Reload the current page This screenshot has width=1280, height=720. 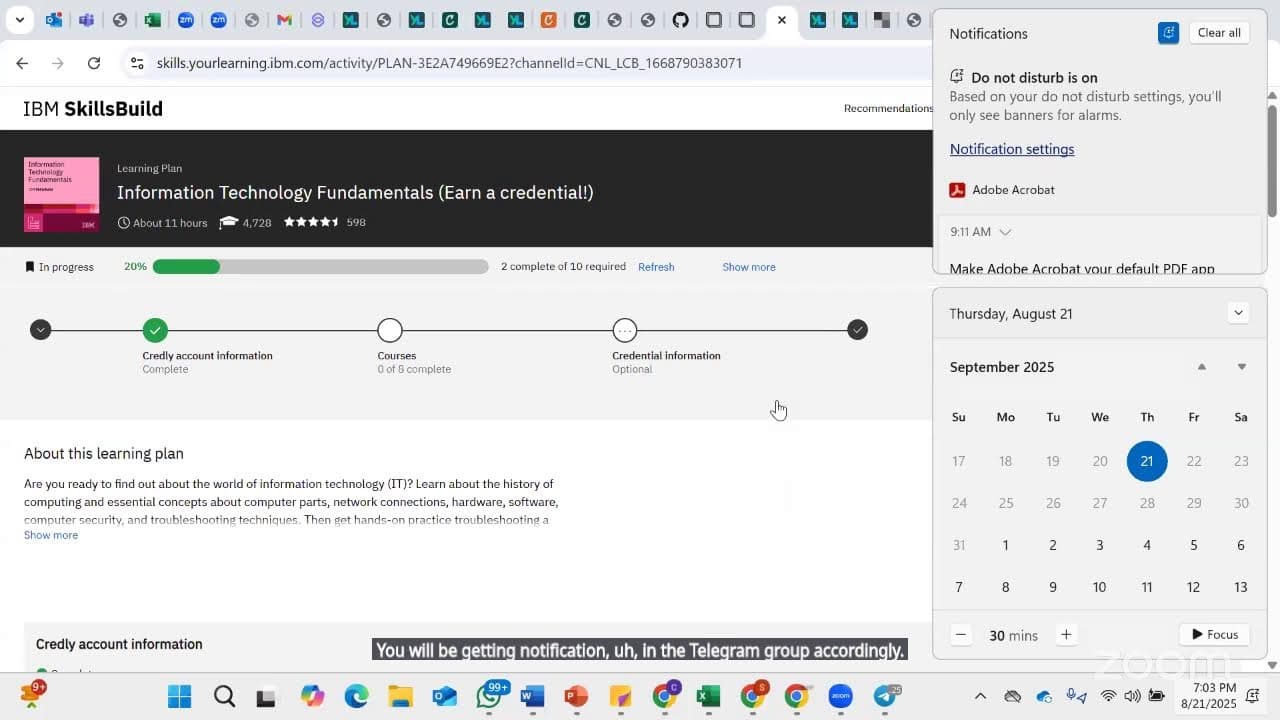tap(94, 63)
